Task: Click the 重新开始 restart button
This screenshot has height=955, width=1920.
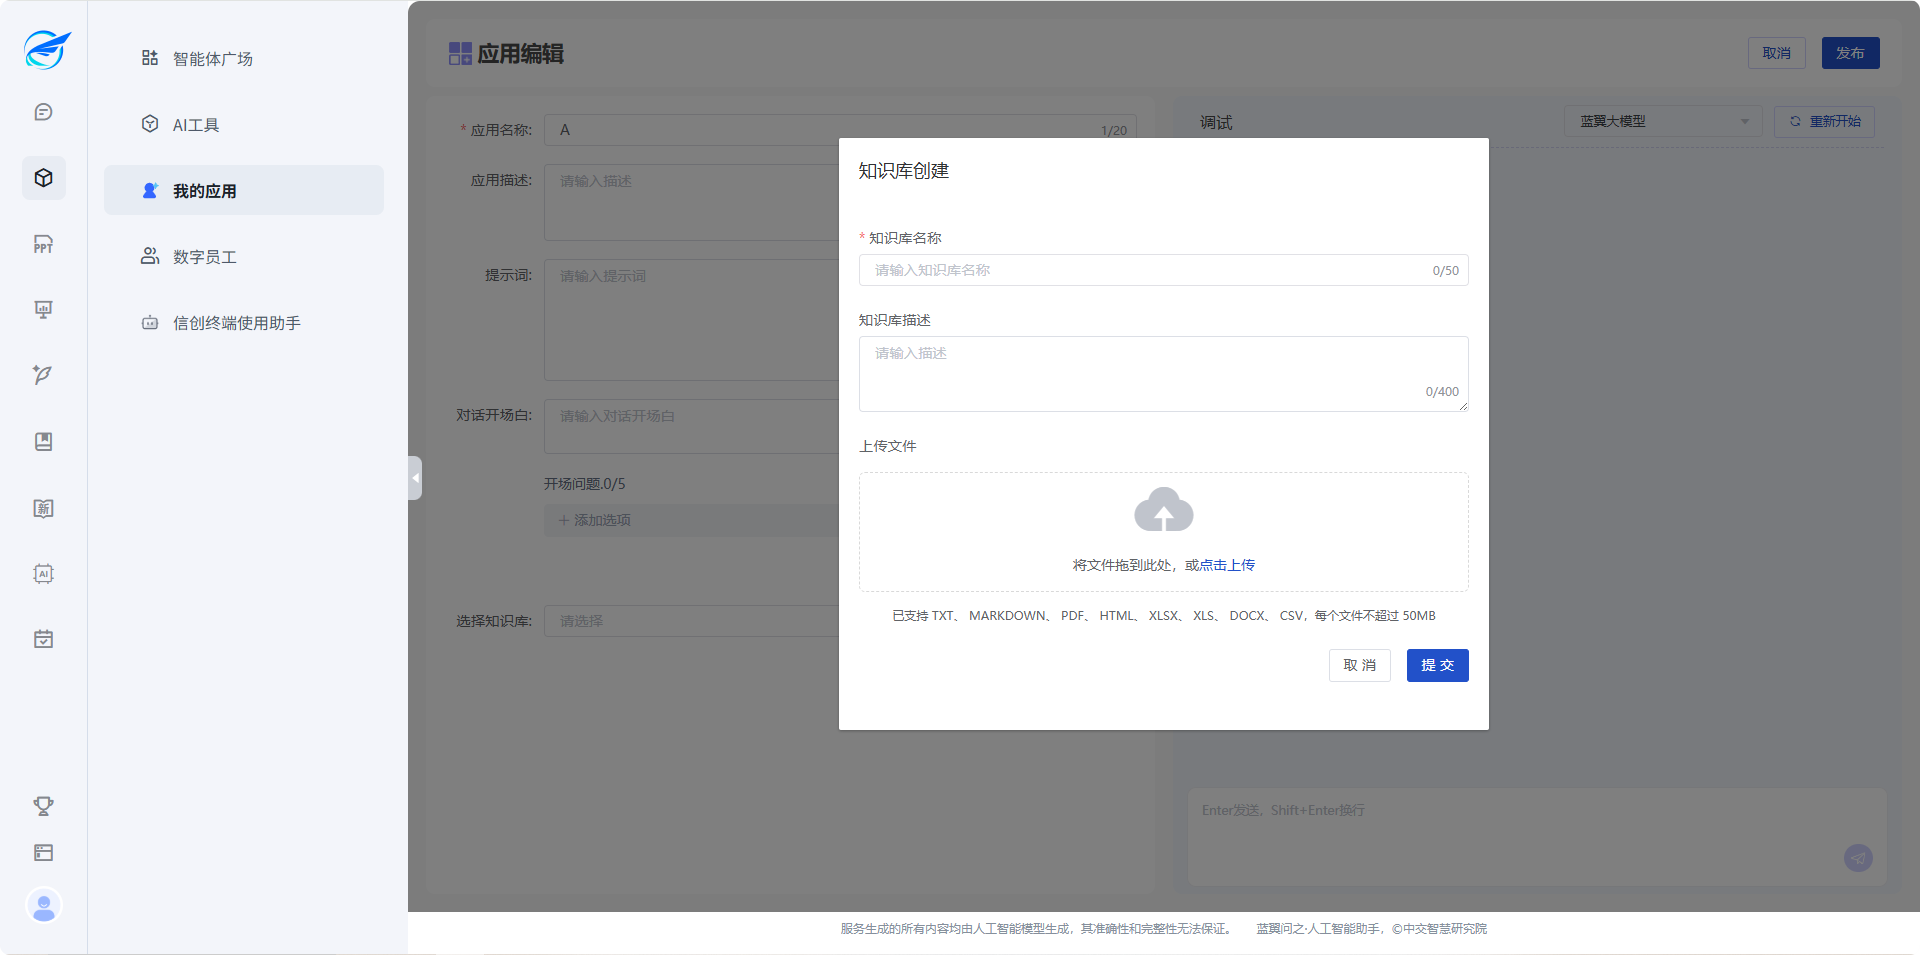Action: coord(1824,121)
